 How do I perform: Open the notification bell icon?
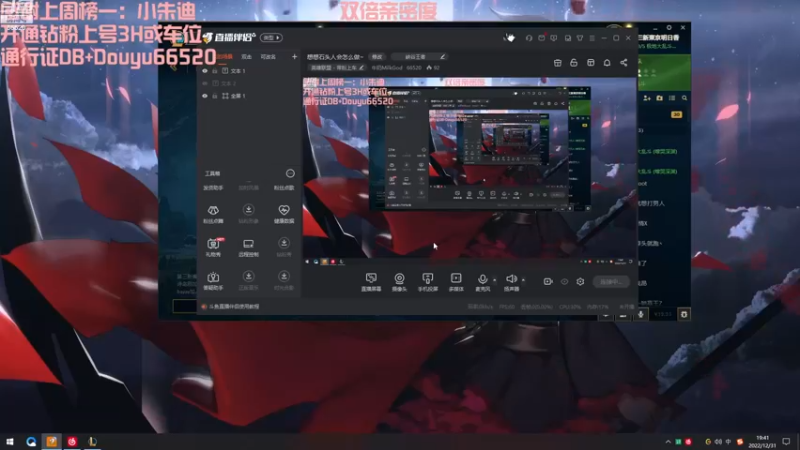(x=607, y=62)
